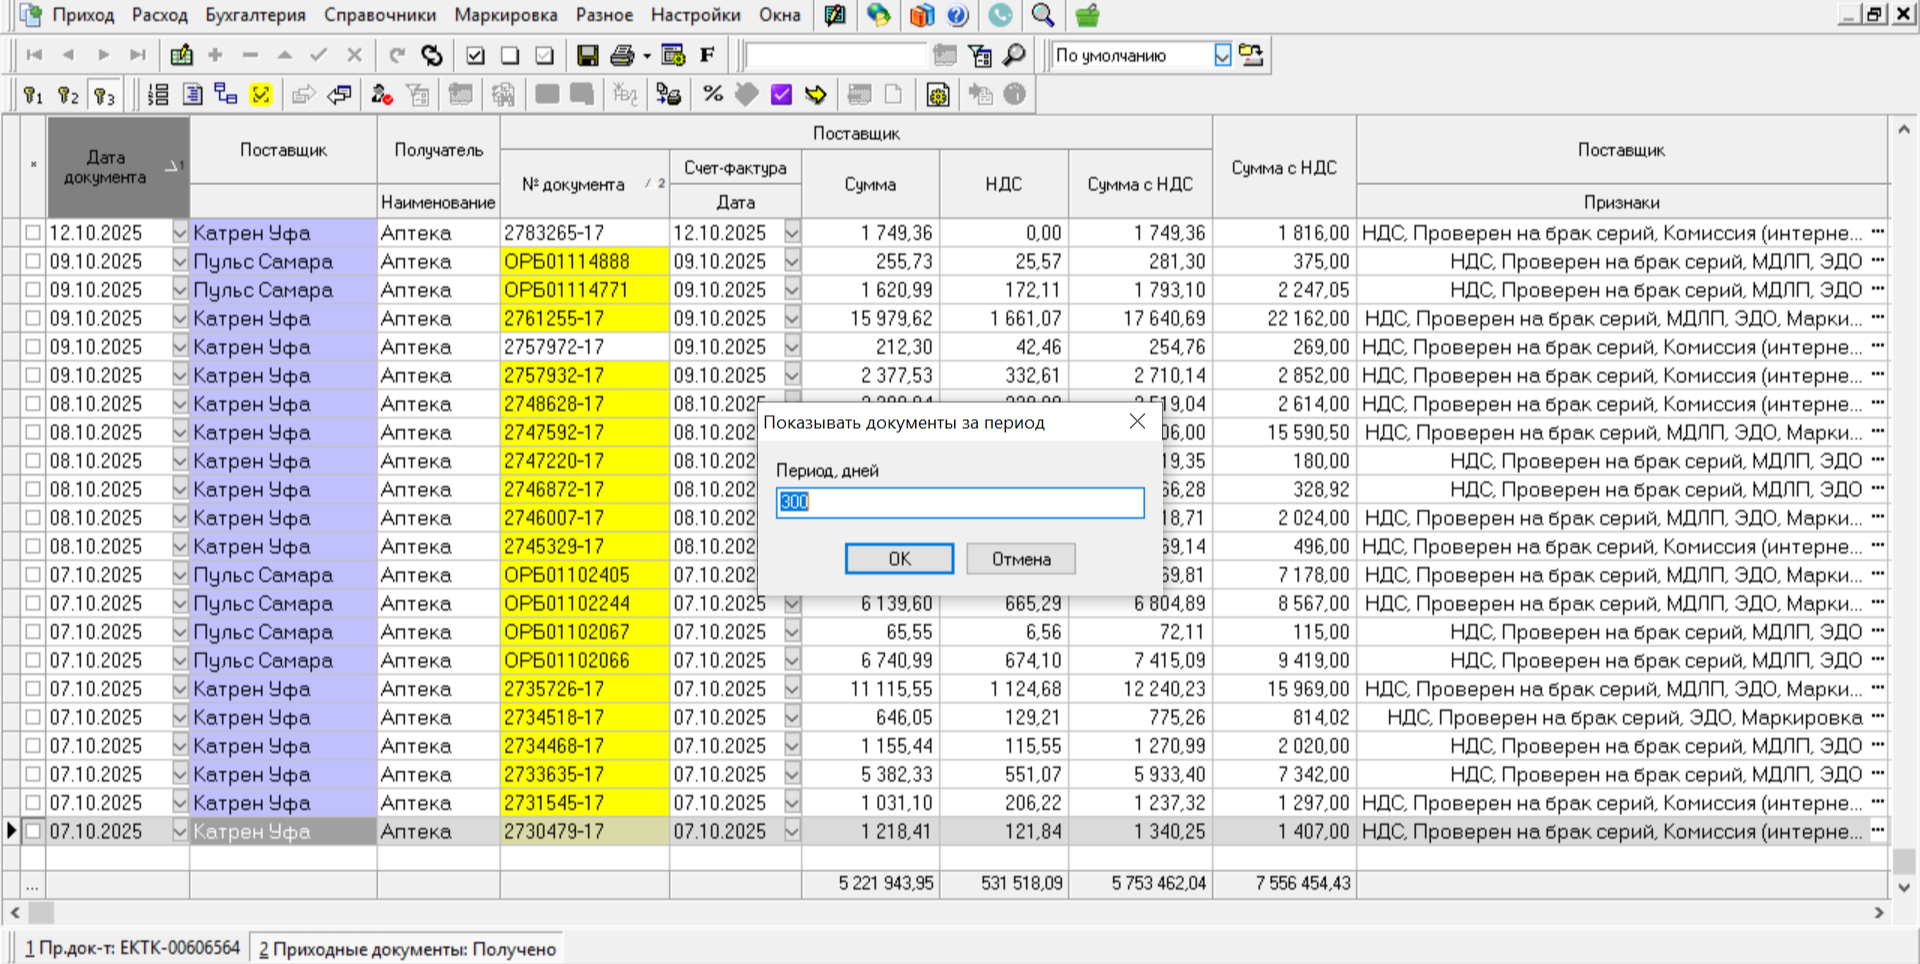Switch to Приходные документы: Получено tab

407,949
